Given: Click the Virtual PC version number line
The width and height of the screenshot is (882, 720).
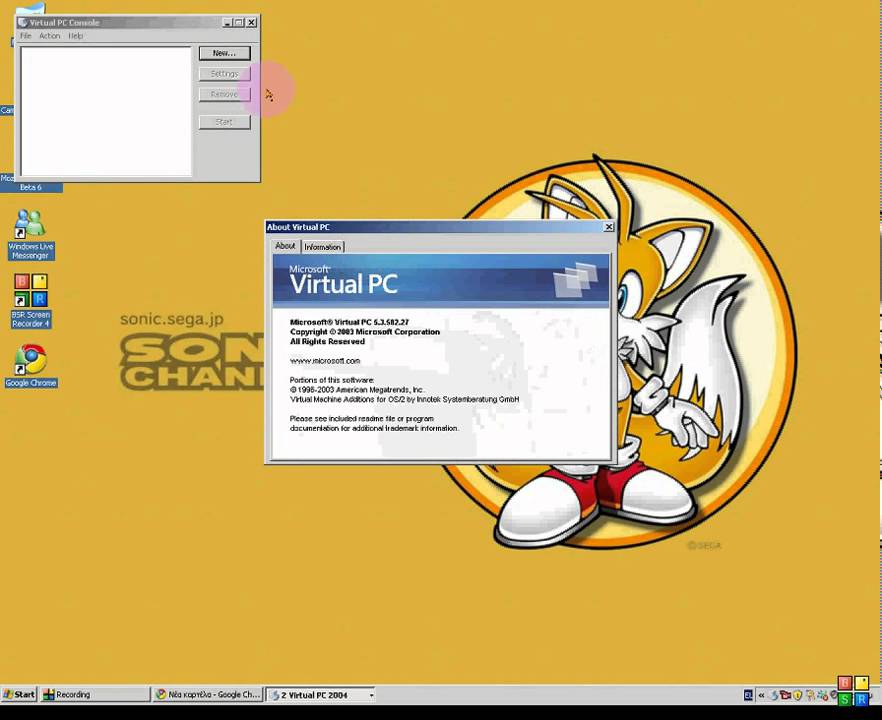Looking at the screenshot, I should pyautogui.click(x=349, y=322).
